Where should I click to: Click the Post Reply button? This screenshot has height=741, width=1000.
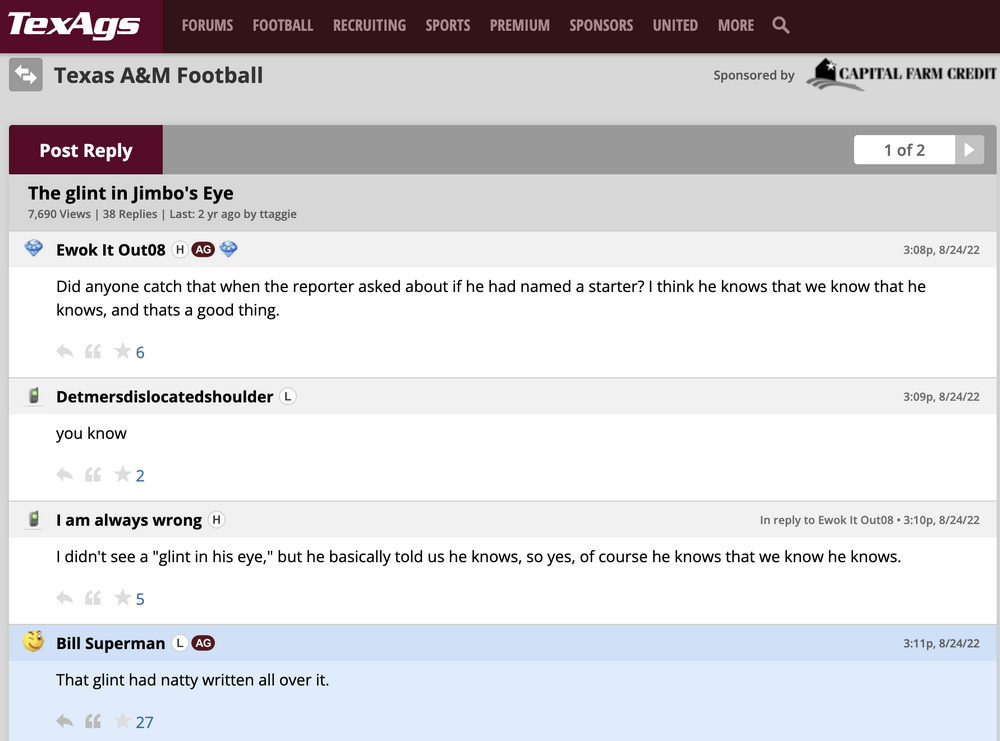click(x=86, y=151)
